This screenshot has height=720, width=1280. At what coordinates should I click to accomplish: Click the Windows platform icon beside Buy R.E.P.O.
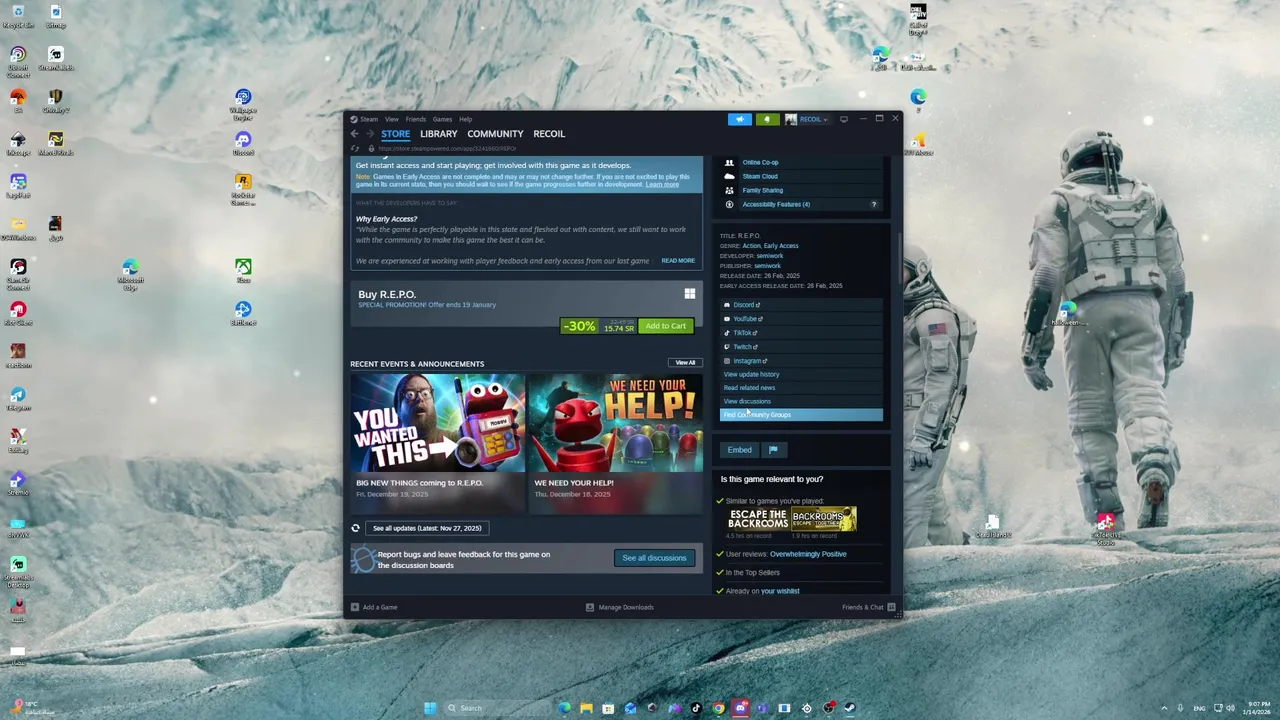click(689, 294)
